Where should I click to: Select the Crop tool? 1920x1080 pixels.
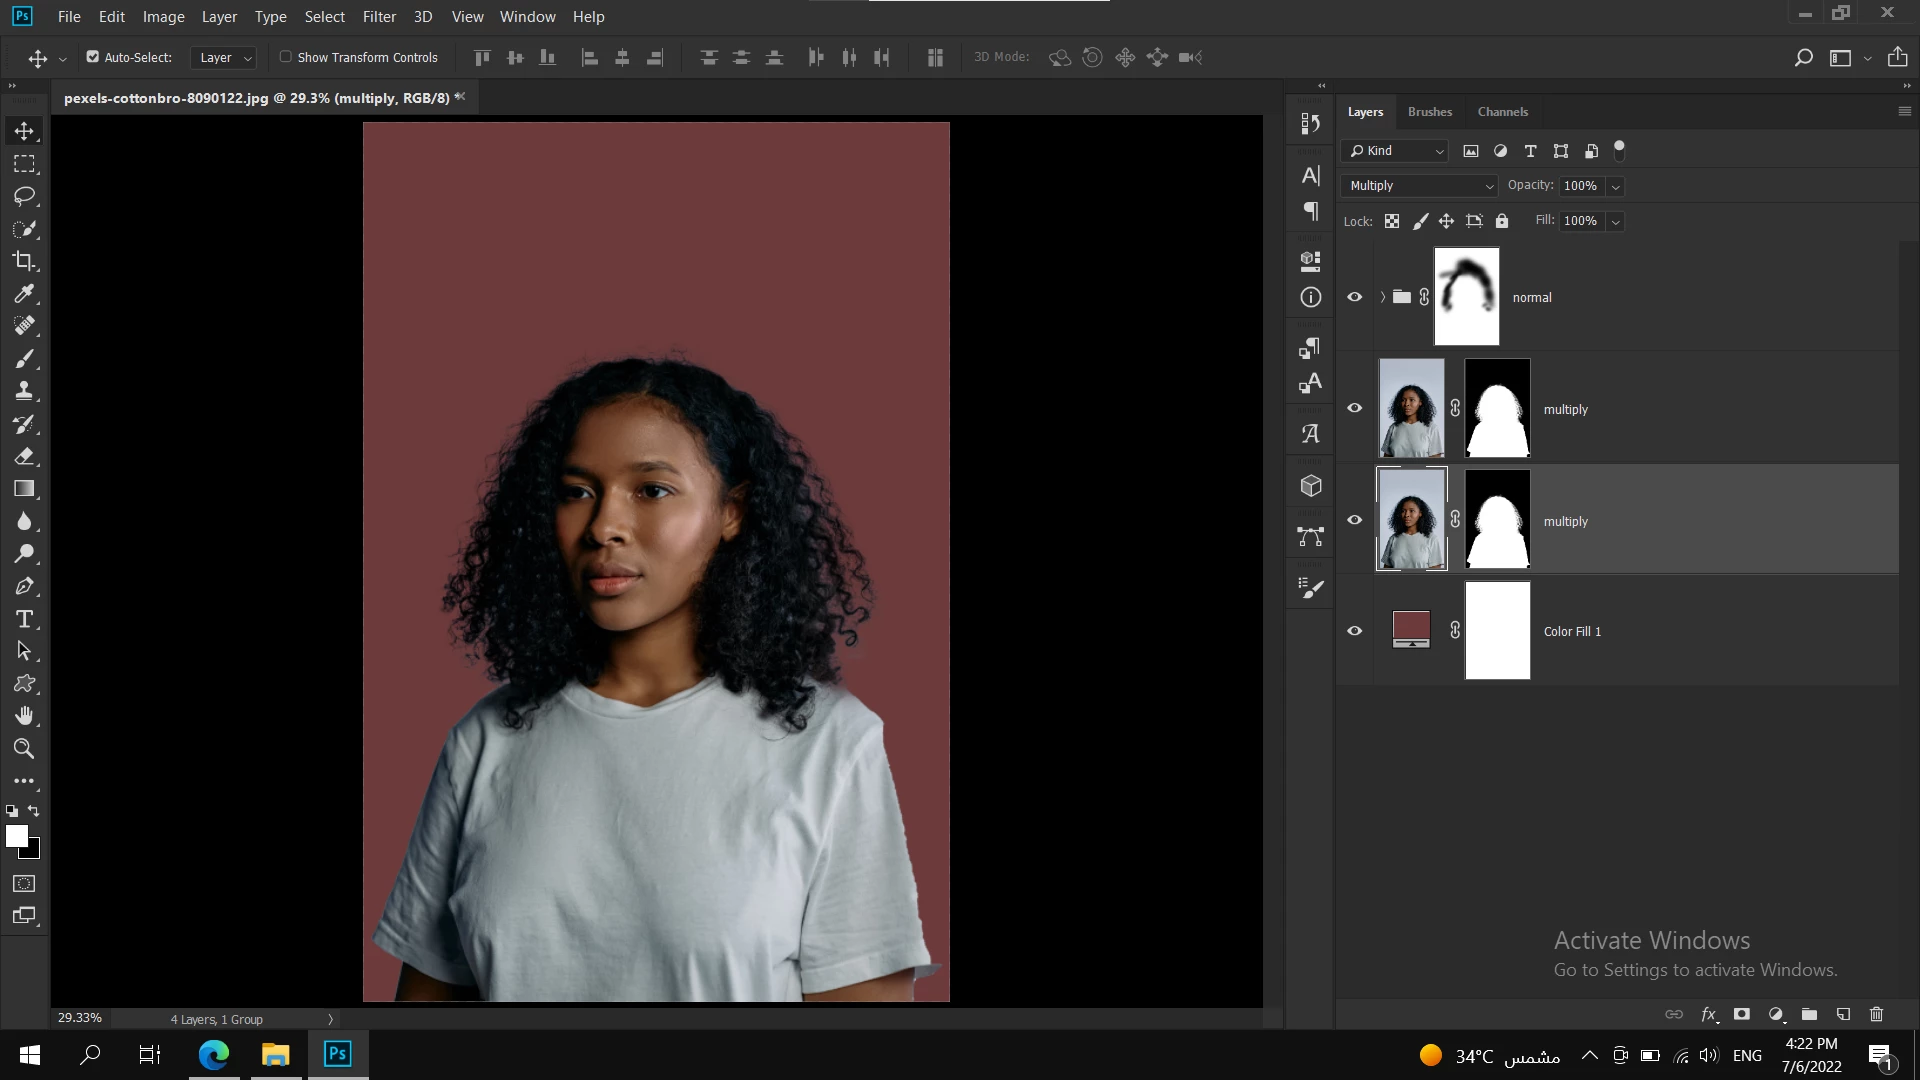(24, 261)
